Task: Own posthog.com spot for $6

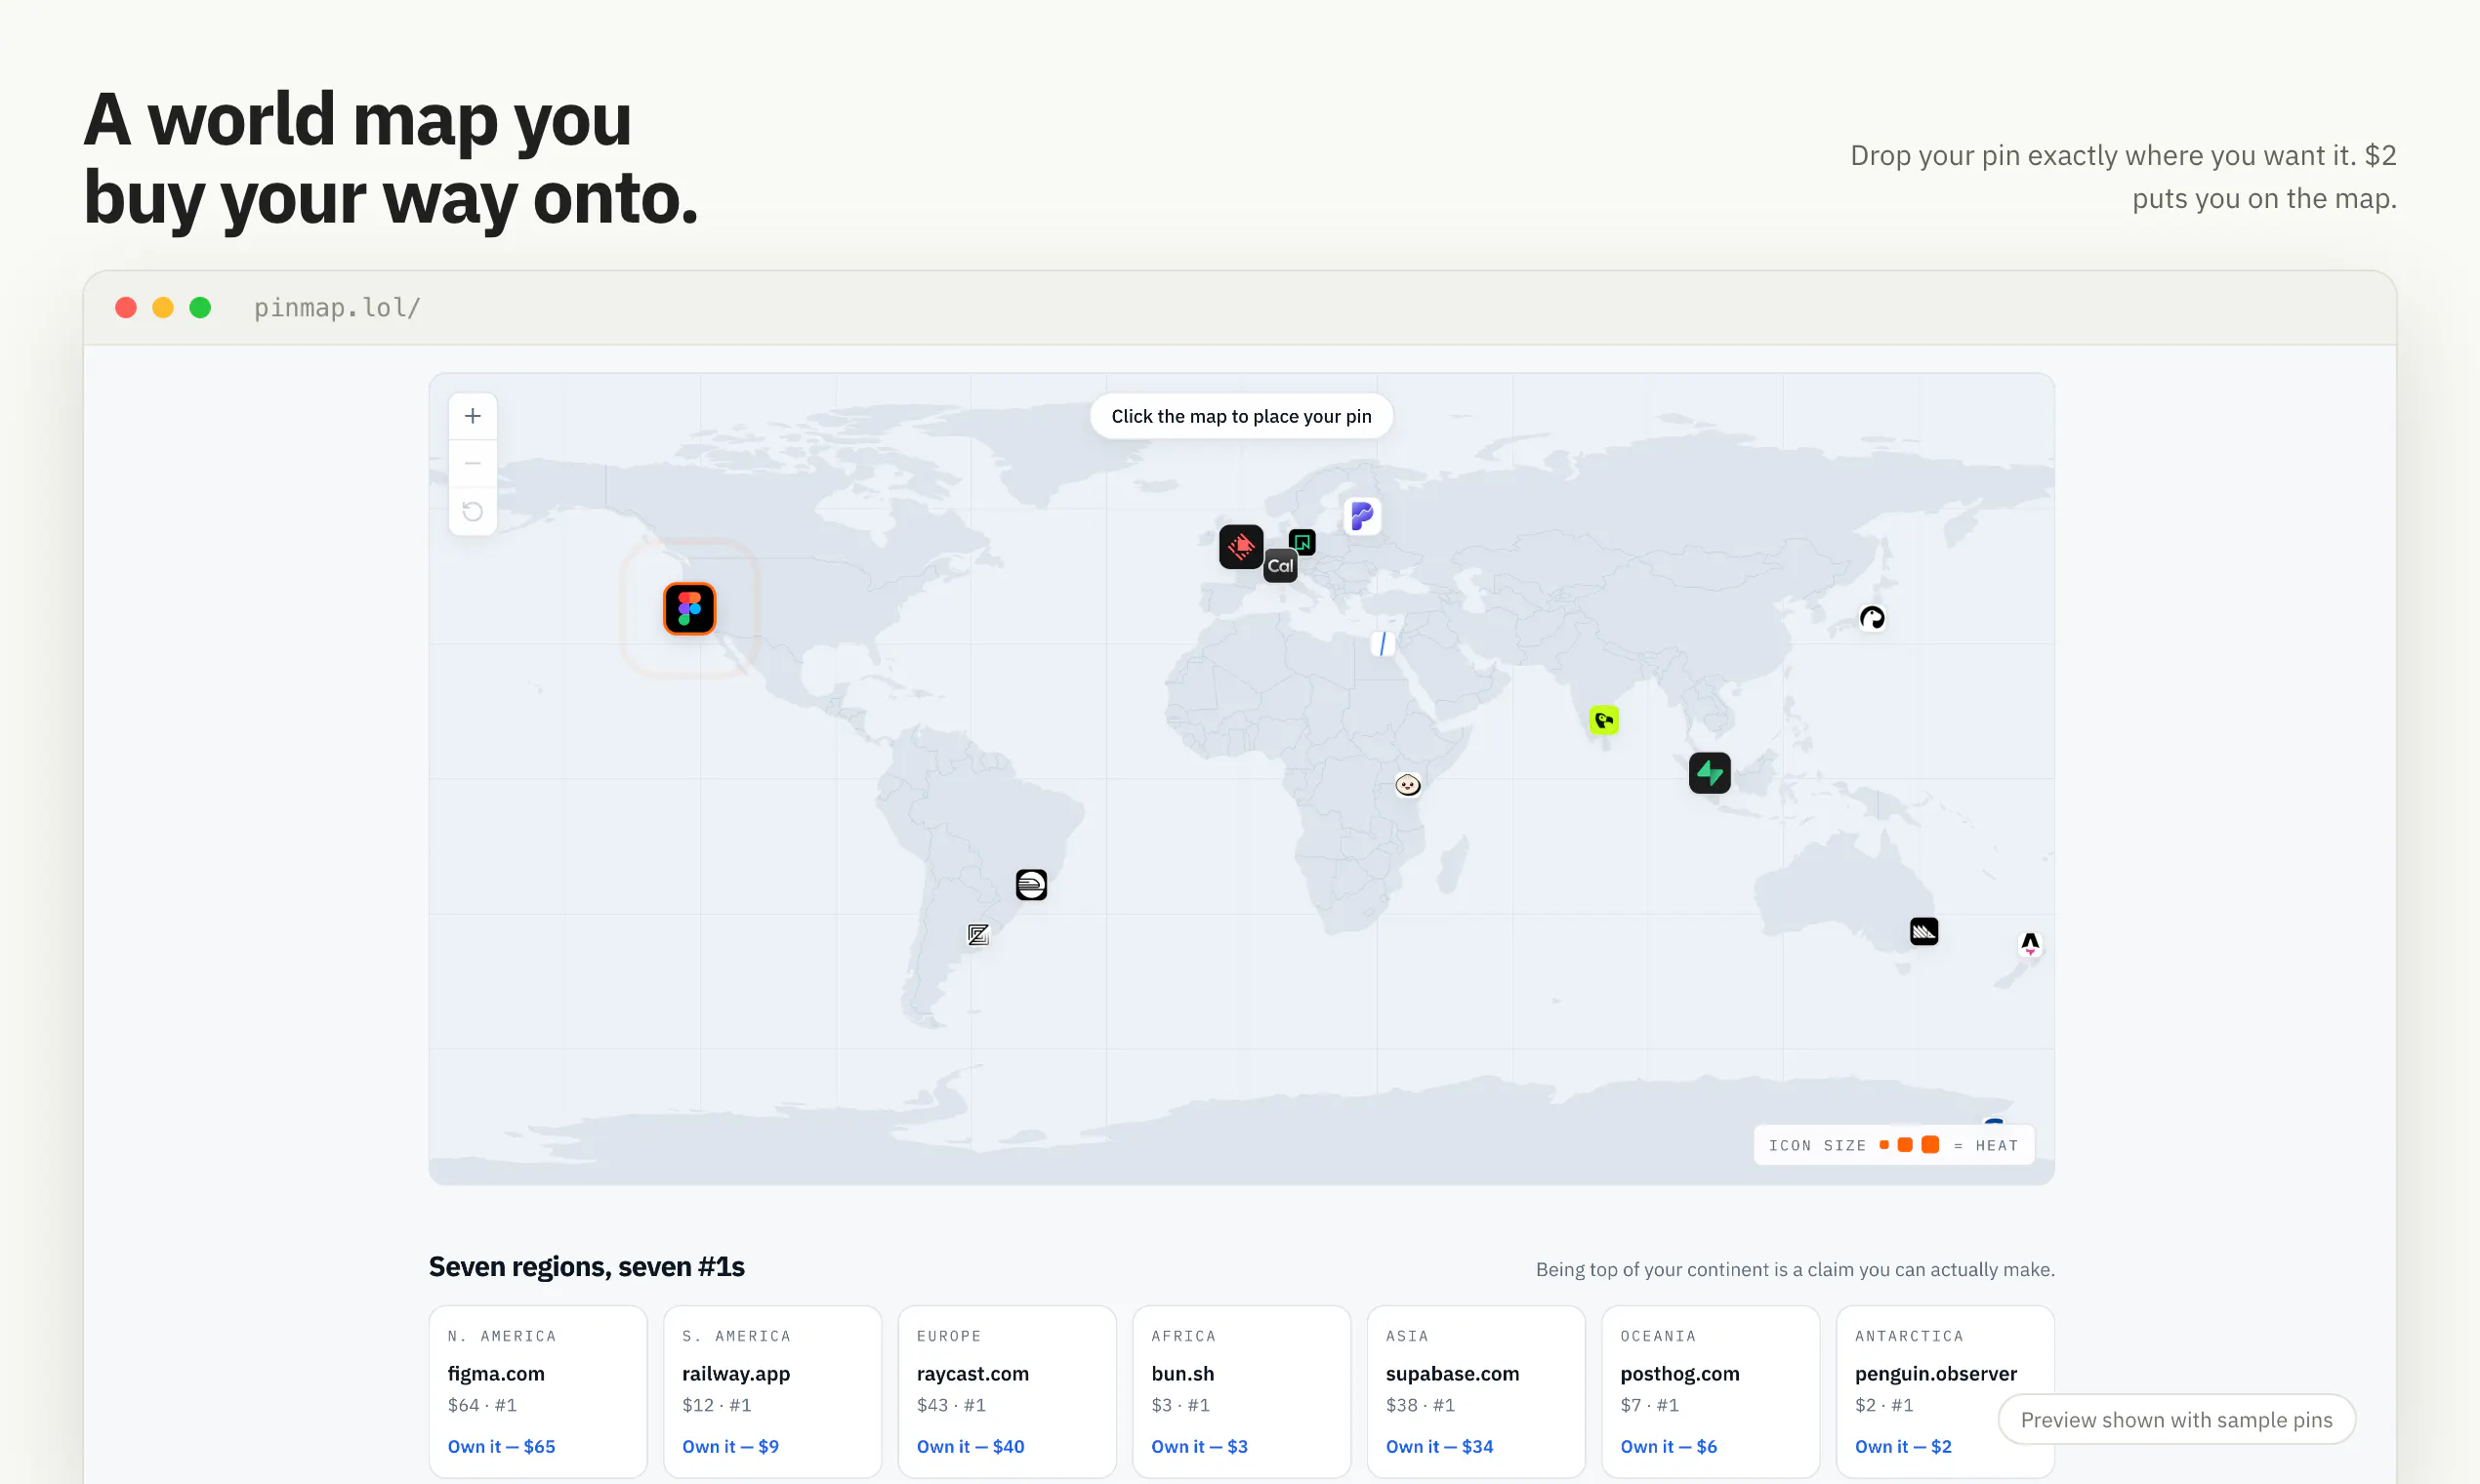Action: [x=1668, y=1446]
